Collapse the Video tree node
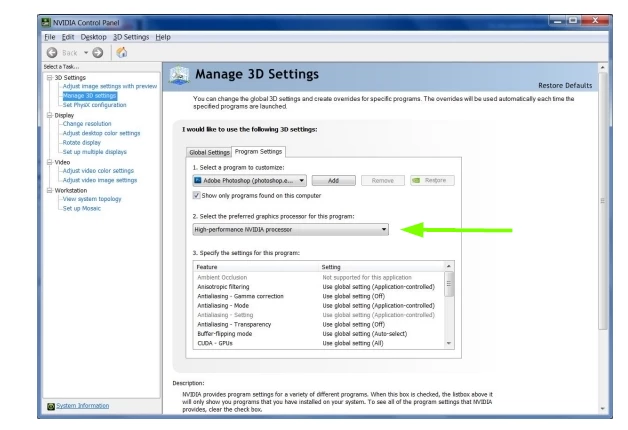628x430 pixels. 49,162
